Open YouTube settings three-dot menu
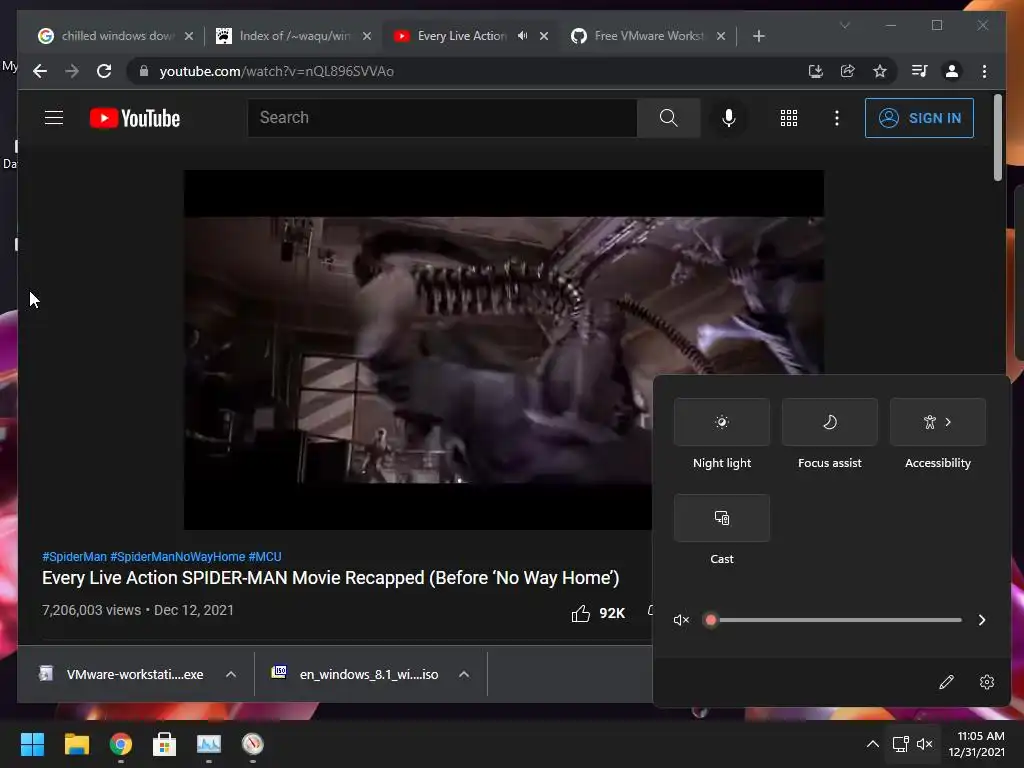The image size is (1024, 768). [837, 118]
